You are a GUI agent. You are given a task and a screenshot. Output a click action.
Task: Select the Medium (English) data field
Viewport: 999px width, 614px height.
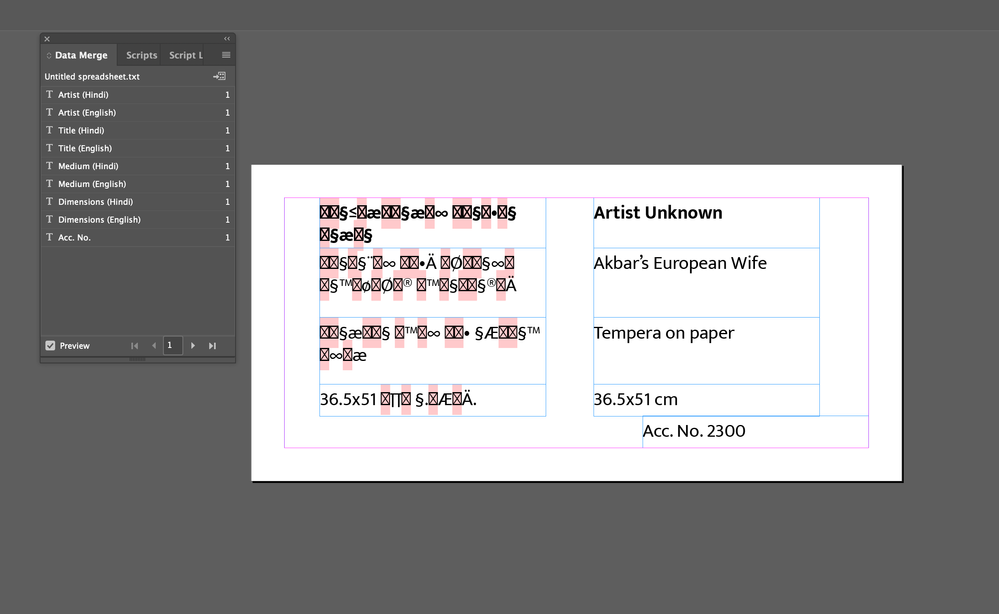[x=138, y=183]
